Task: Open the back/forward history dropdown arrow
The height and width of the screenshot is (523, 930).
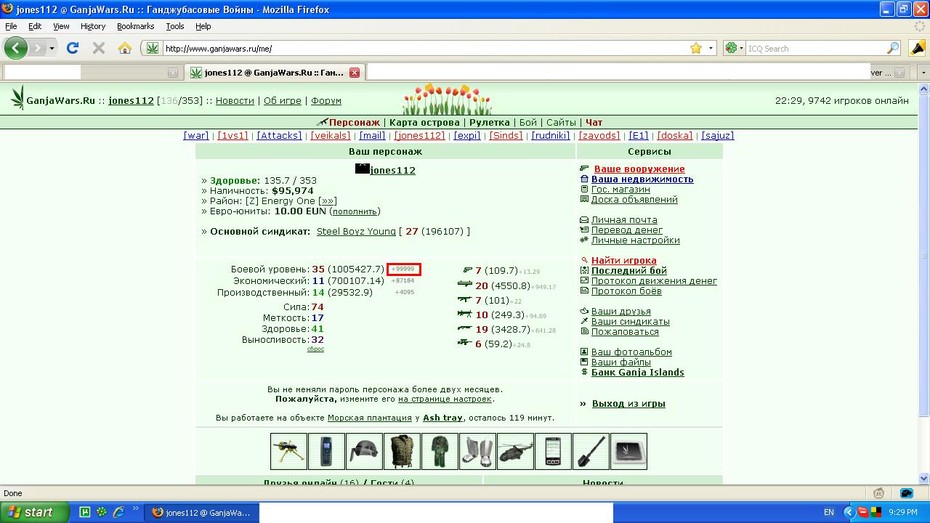Action: 52,48
